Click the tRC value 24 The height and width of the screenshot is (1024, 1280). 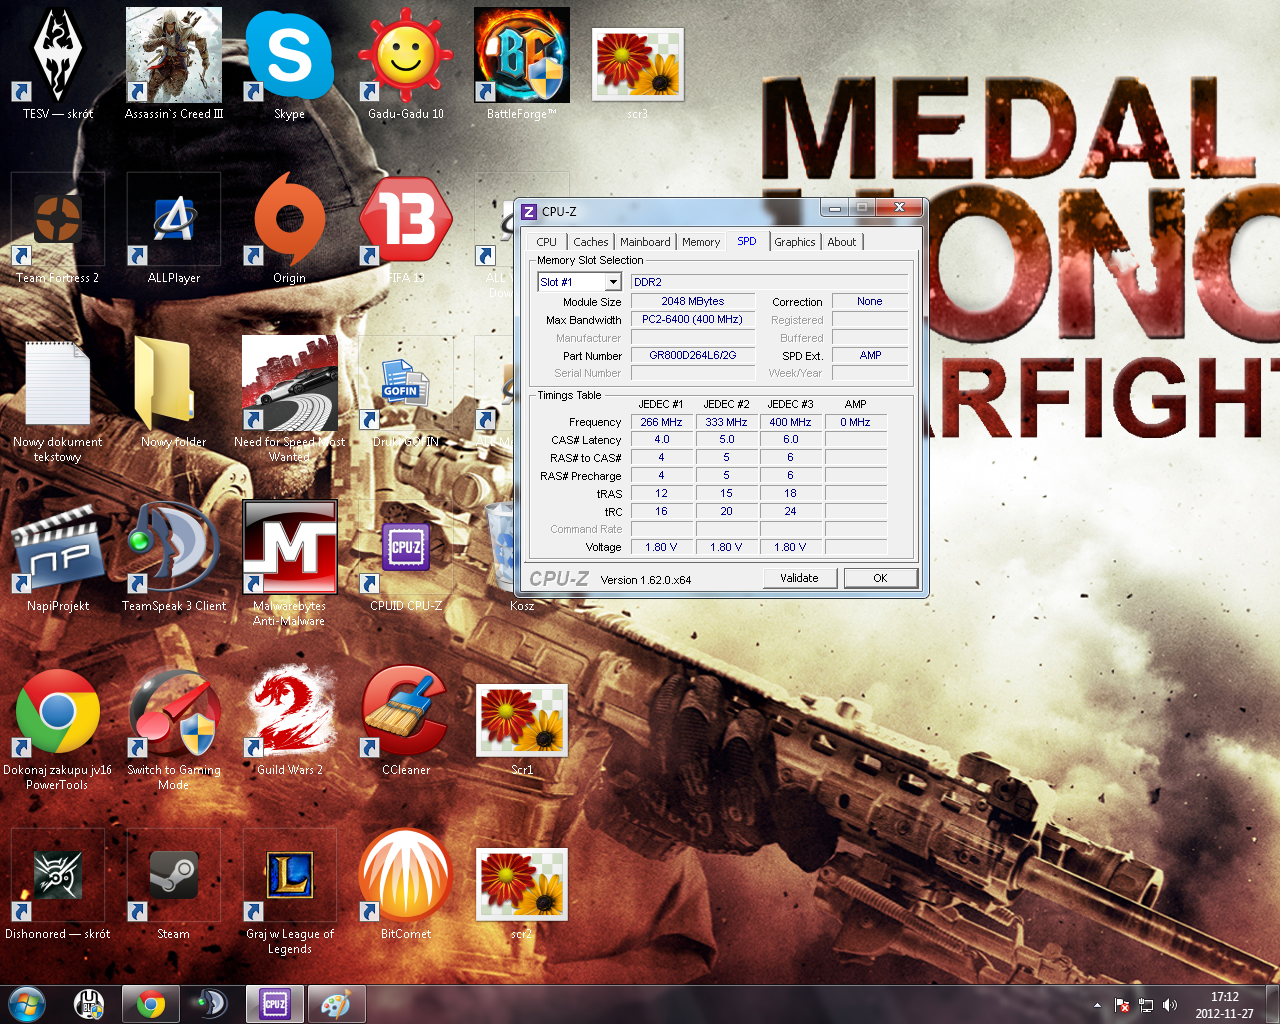(x=790, y=511)
